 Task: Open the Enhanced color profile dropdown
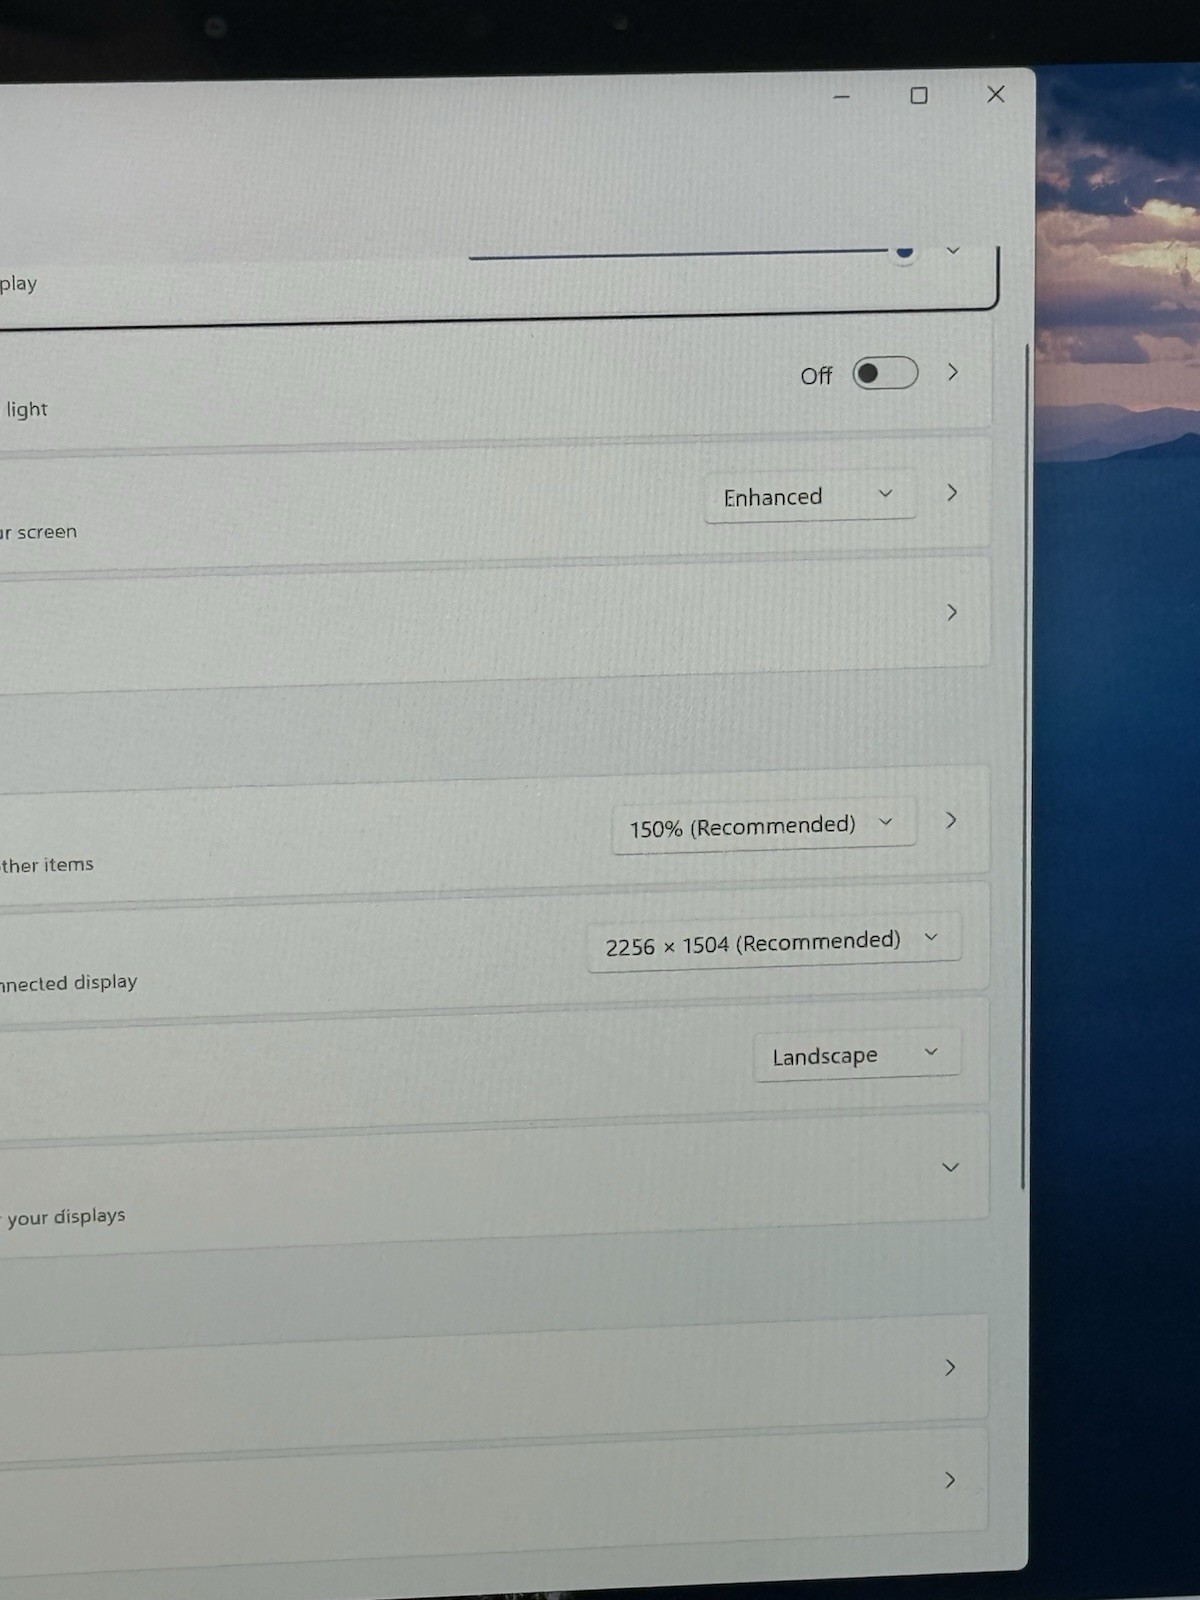click(x=810, y=496)
